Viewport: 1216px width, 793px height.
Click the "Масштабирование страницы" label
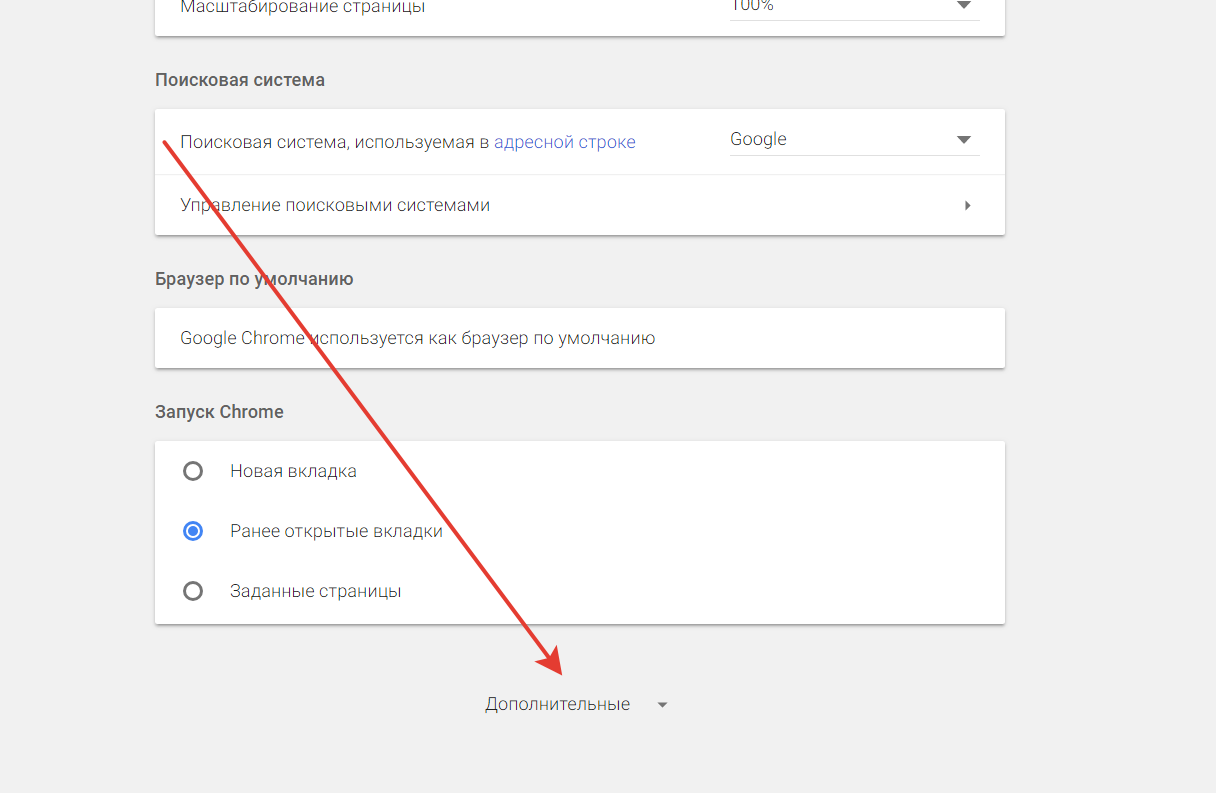point(302,7)
